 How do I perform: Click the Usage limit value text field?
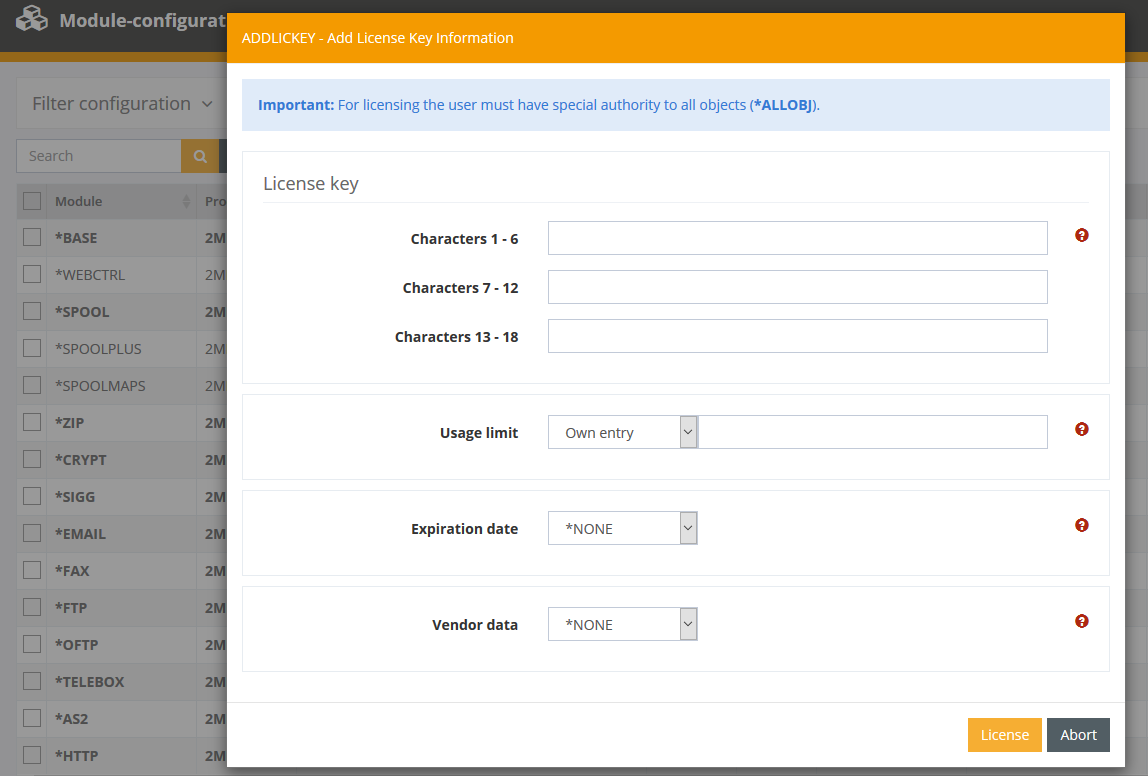(x=872, y=433)
